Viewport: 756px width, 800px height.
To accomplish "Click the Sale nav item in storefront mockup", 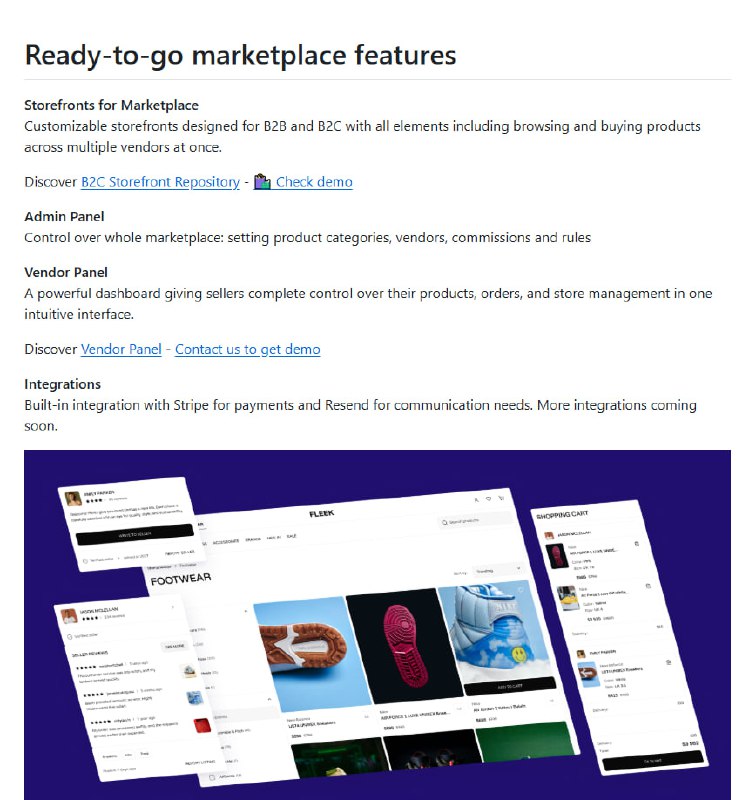I will 291,536.
